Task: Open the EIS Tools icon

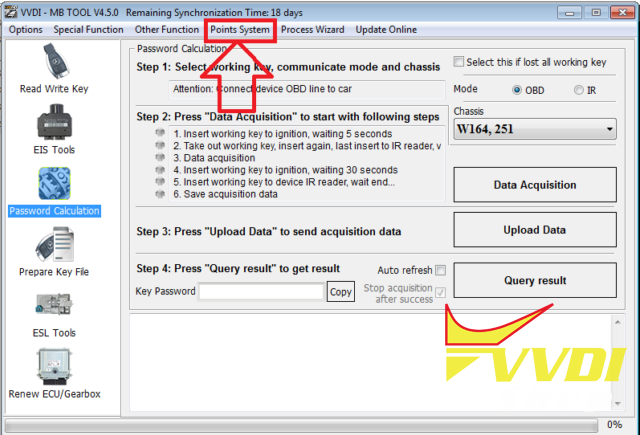Action: [54, 122]
